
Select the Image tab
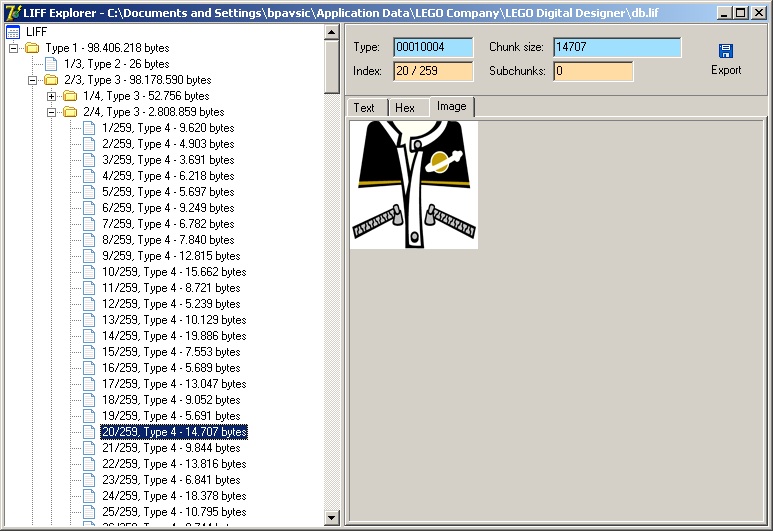tap(451, 107)
